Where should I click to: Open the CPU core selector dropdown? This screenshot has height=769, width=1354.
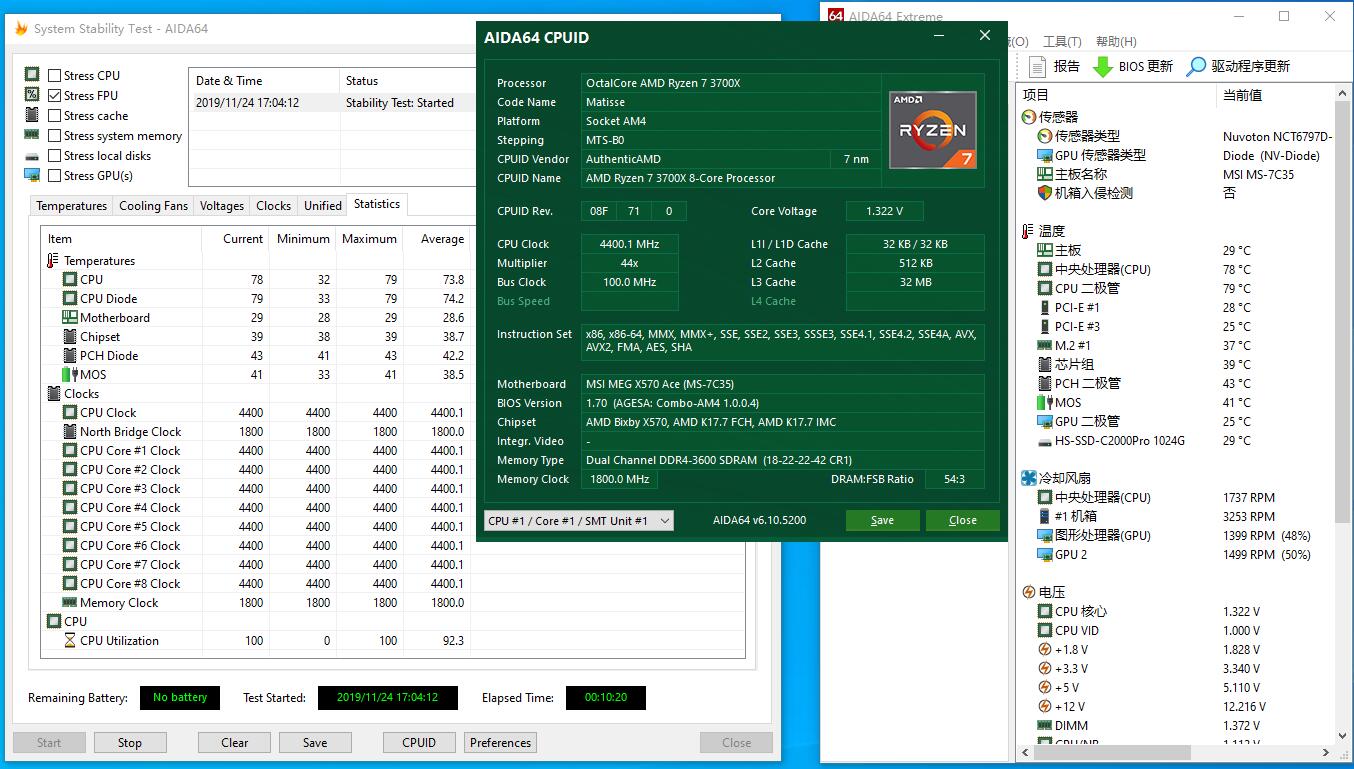click(x=578, y=521)
